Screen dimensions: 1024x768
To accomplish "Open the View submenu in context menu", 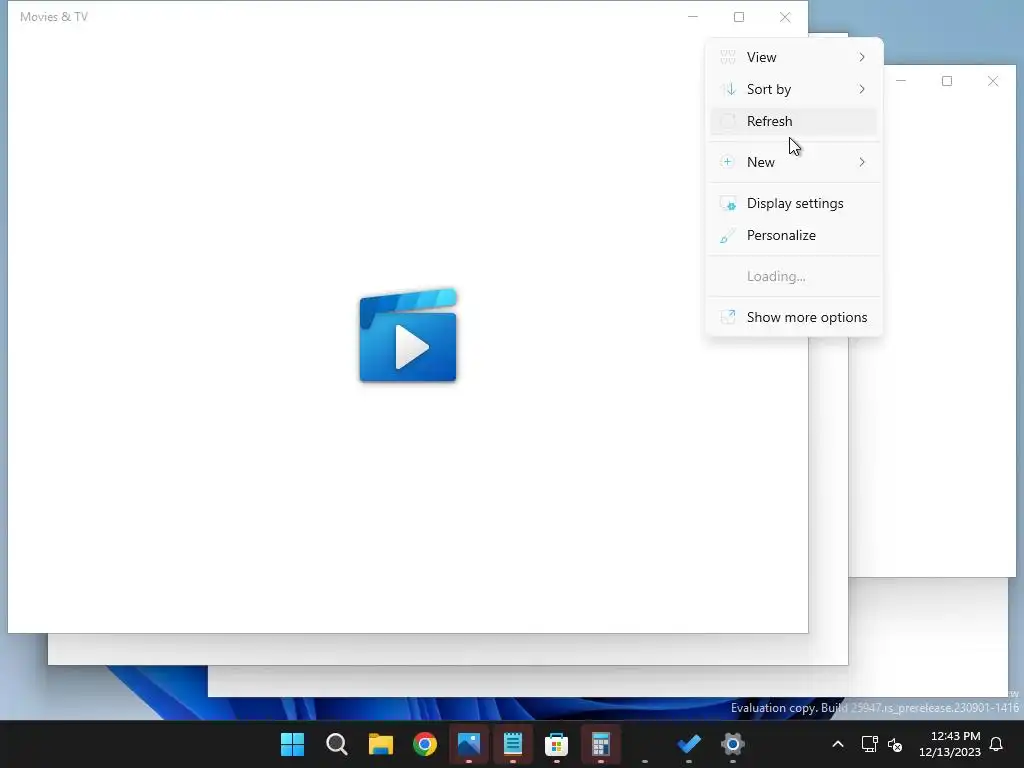I will click(x=793, y=57).
